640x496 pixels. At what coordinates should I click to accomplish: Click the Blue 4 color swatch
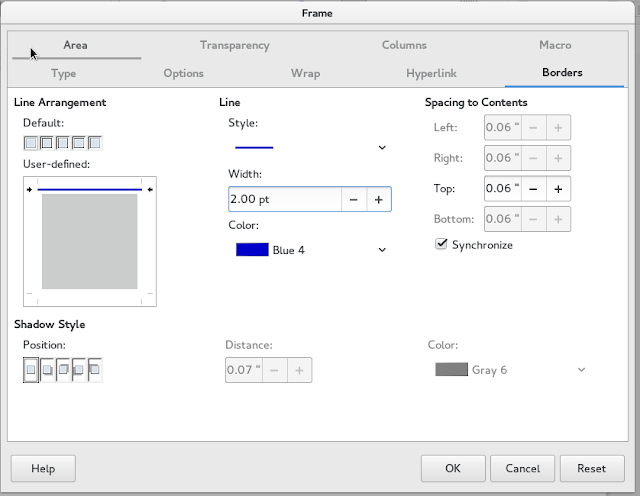[x=252, y=250]
